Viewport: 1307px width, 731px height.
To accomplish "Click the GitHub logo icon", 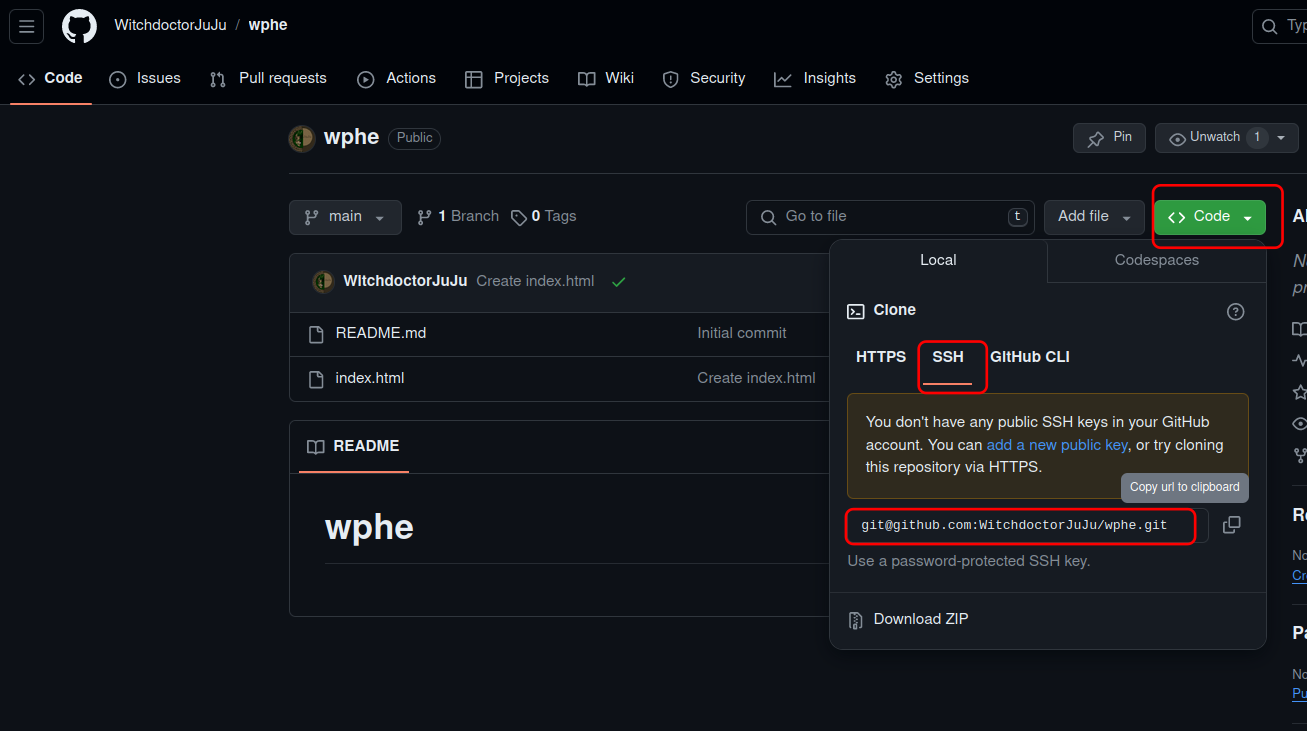I will [79, 26].
